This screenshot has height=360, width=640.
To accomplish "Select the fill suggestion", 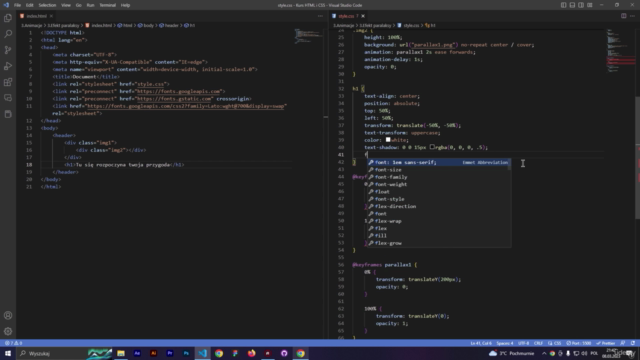I will click(x=438, y=236).
